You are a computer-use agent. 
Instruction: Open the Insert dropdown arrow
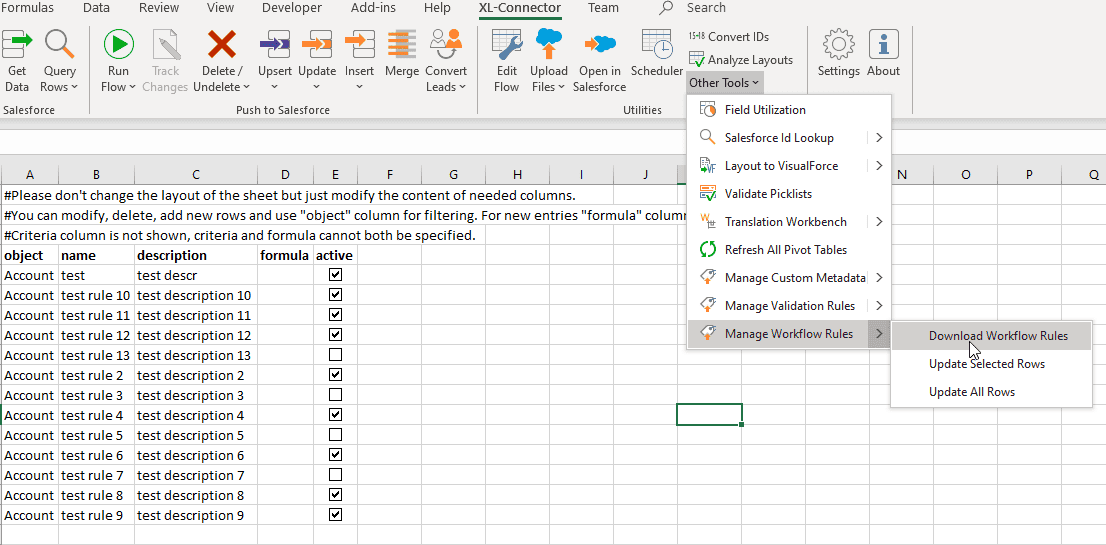click(359, 87)
